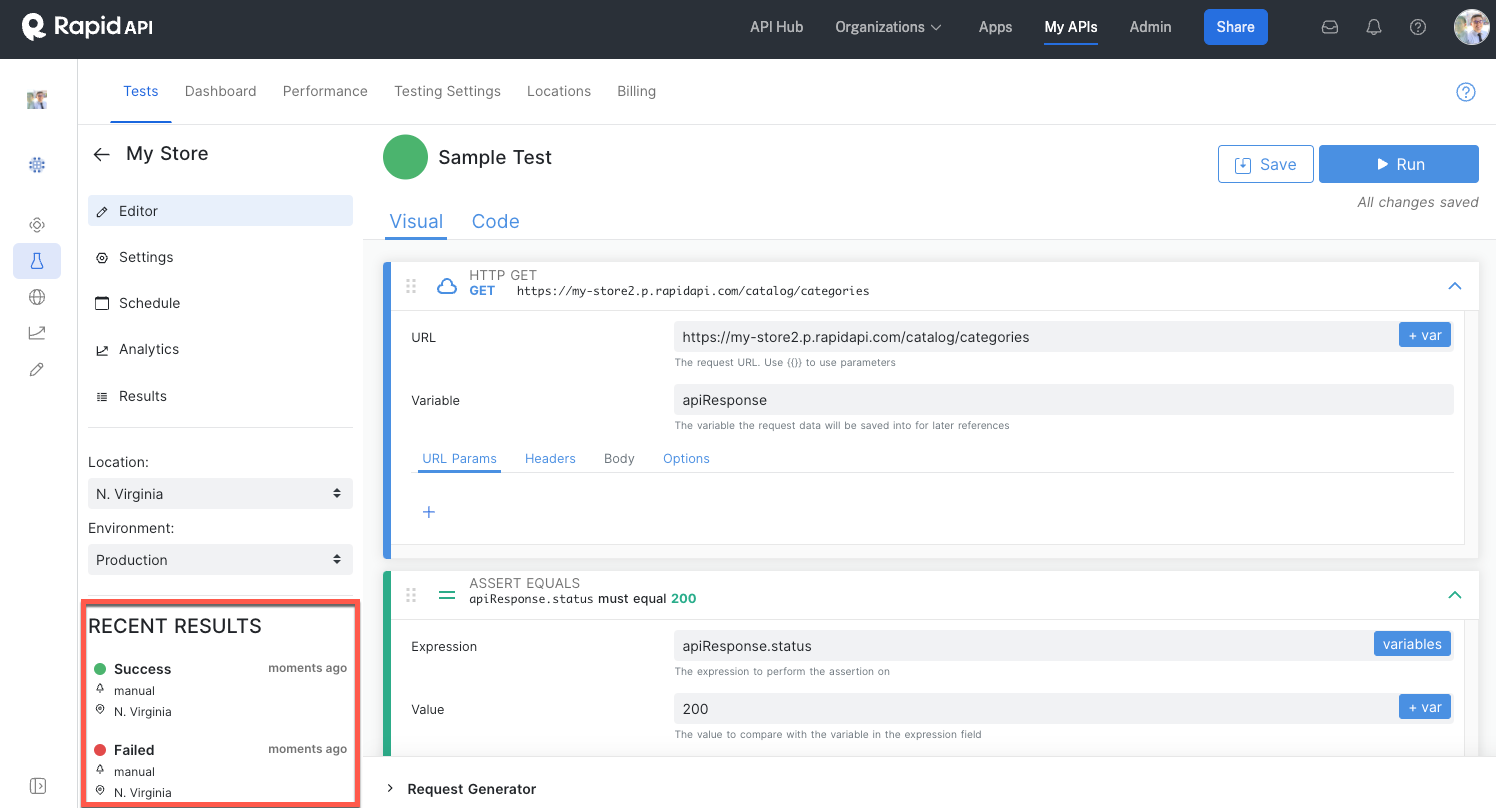Open the Location dropdown showing N. Virginia
This screenshot has width=1496, height=808.
(x=220, y=494)
